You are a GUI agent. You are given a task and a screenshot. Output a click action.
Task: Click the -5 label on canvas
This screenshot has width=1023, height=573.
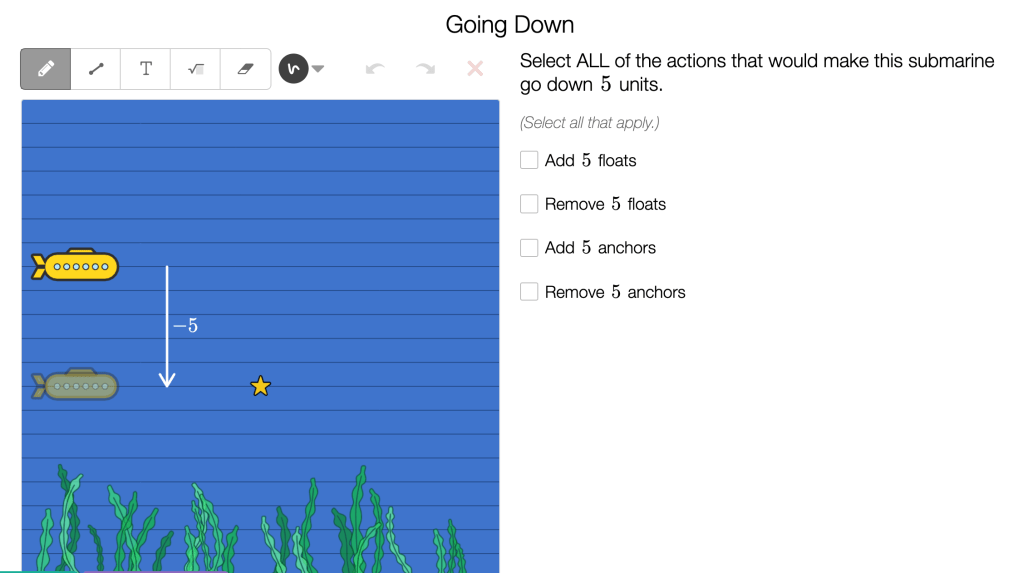(x=185, y=326)
